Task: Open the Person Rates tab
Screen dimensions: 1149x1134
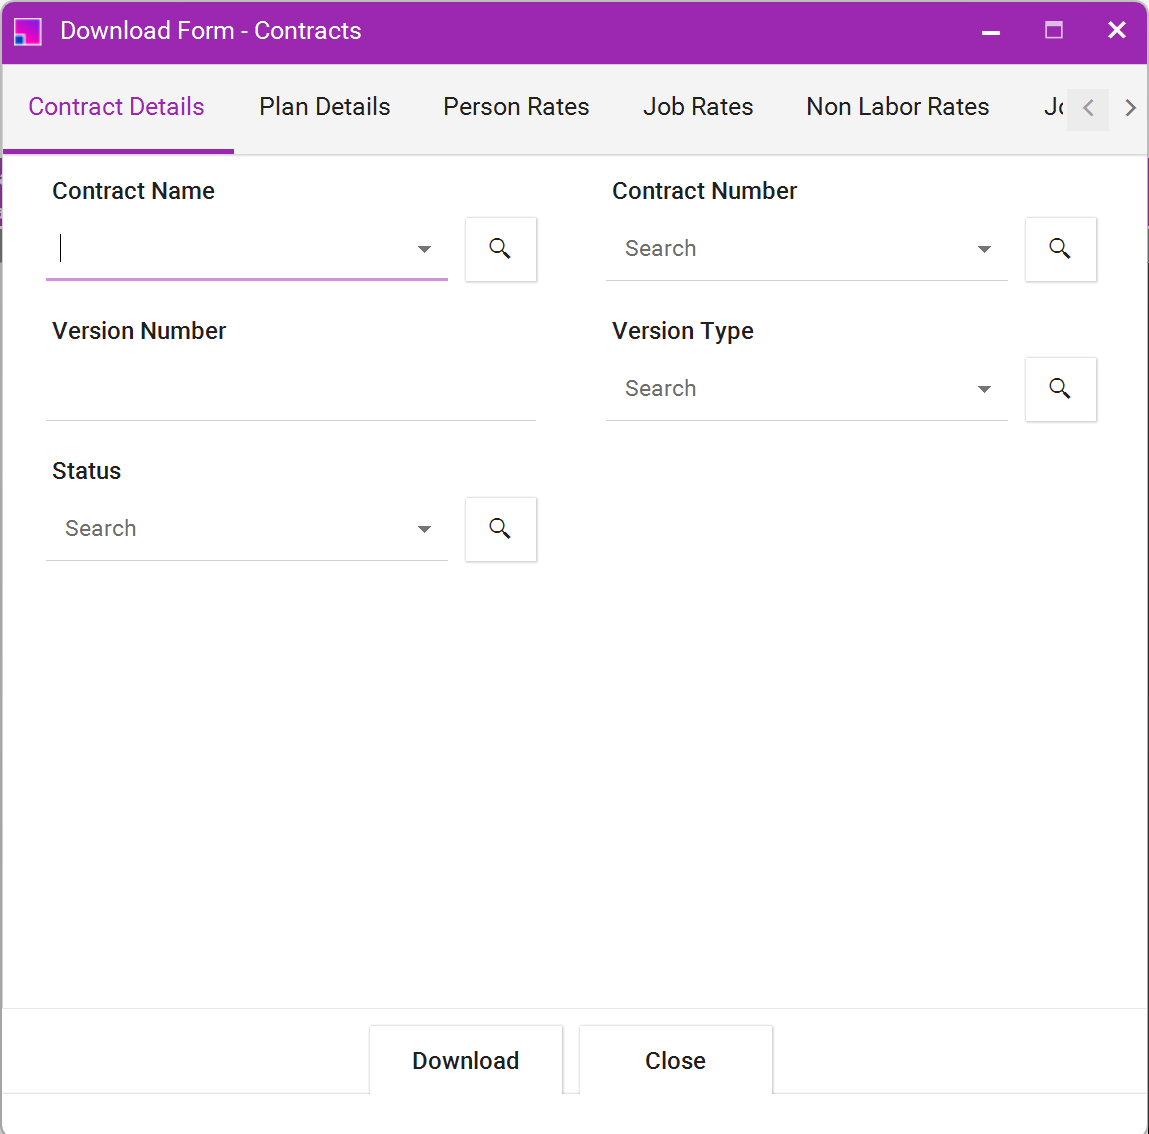Action: tap(516, 107)
